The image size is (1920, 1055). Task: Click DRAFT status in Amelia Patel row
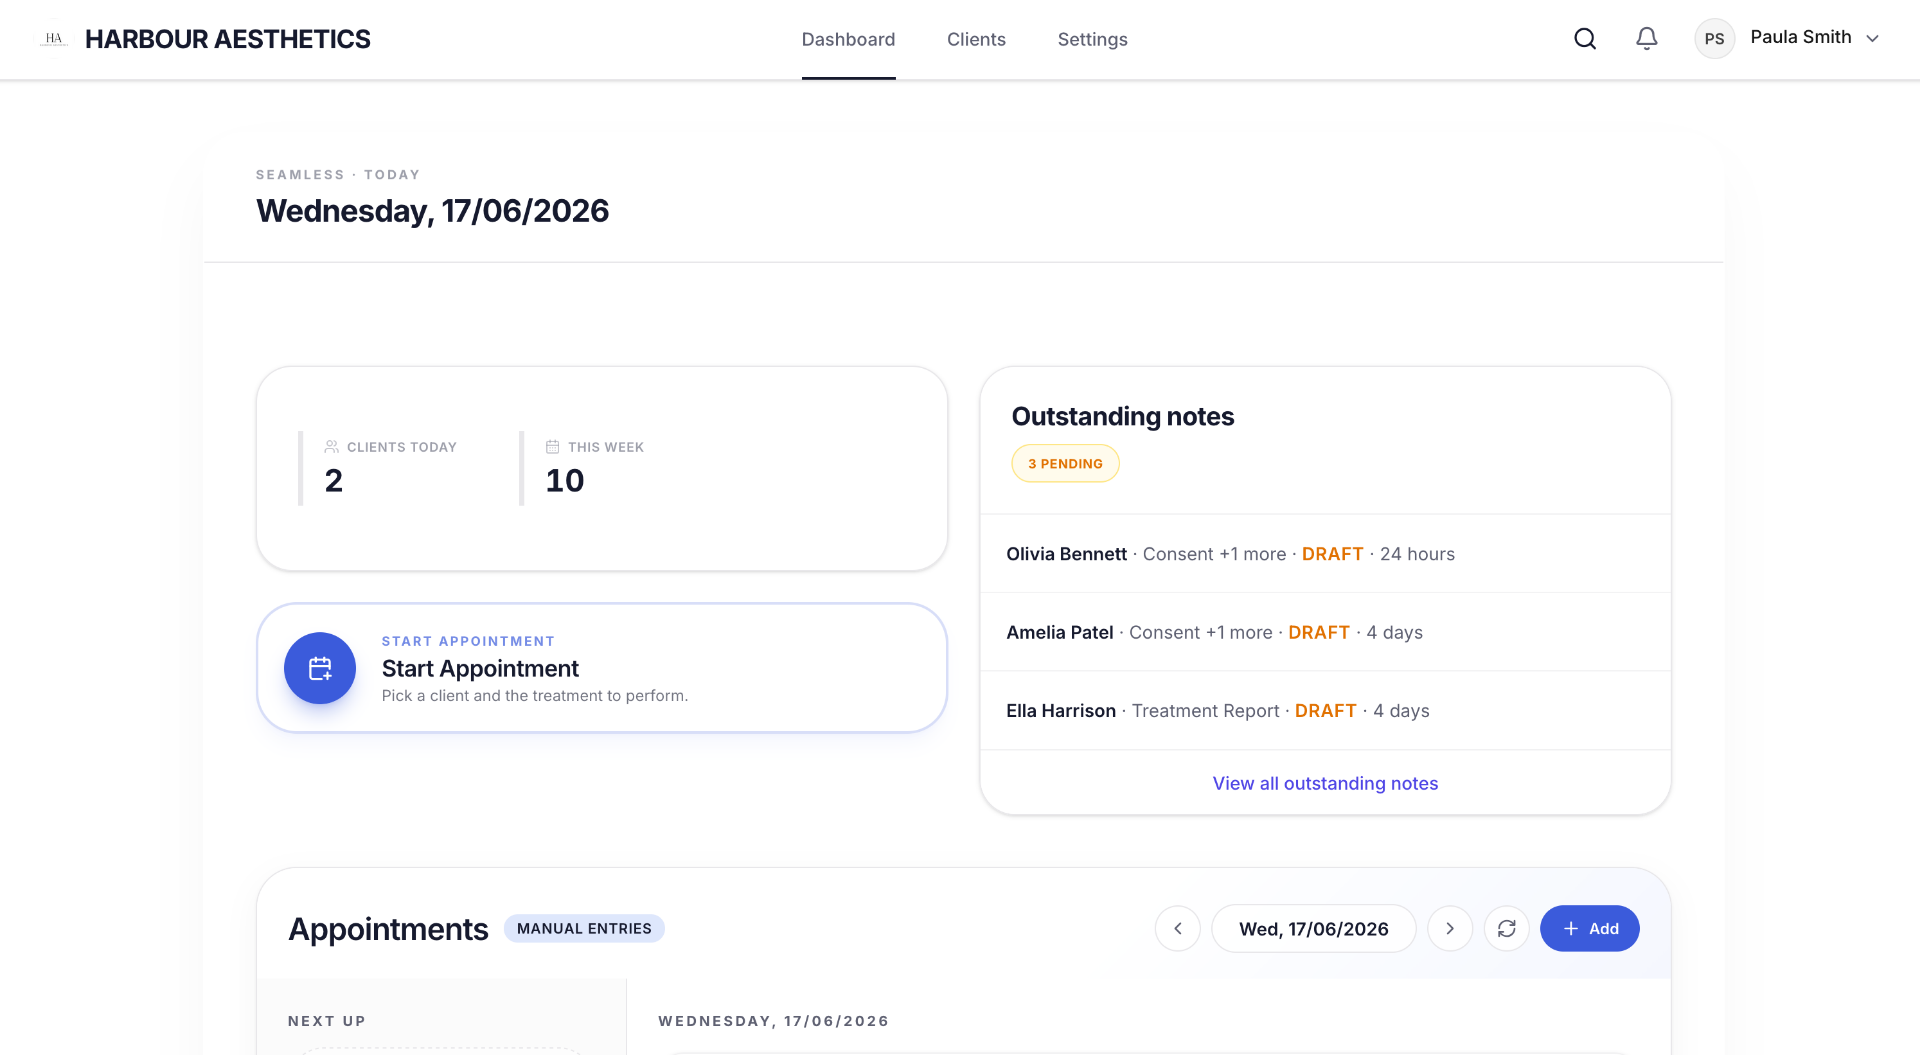click(x=1318, y=632)
